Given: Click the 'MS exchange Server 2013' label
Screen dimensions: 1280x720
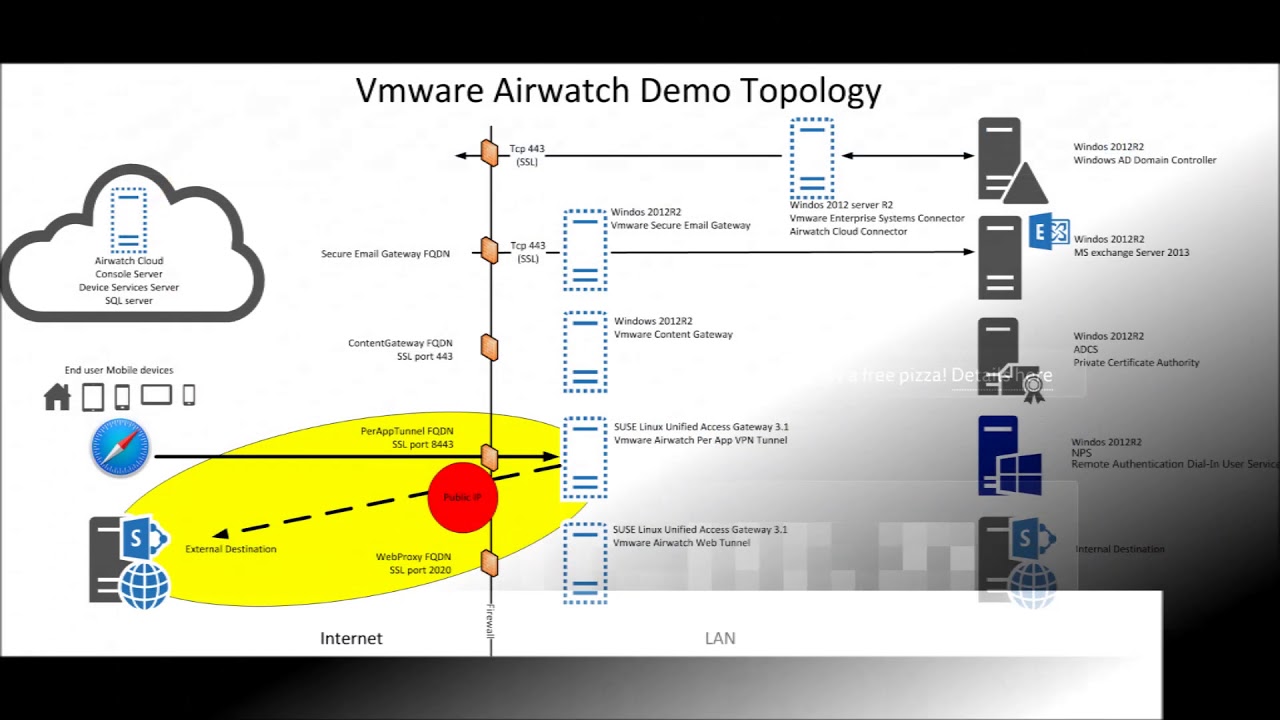Looking at the screenshot, I should click(1132, 253).
